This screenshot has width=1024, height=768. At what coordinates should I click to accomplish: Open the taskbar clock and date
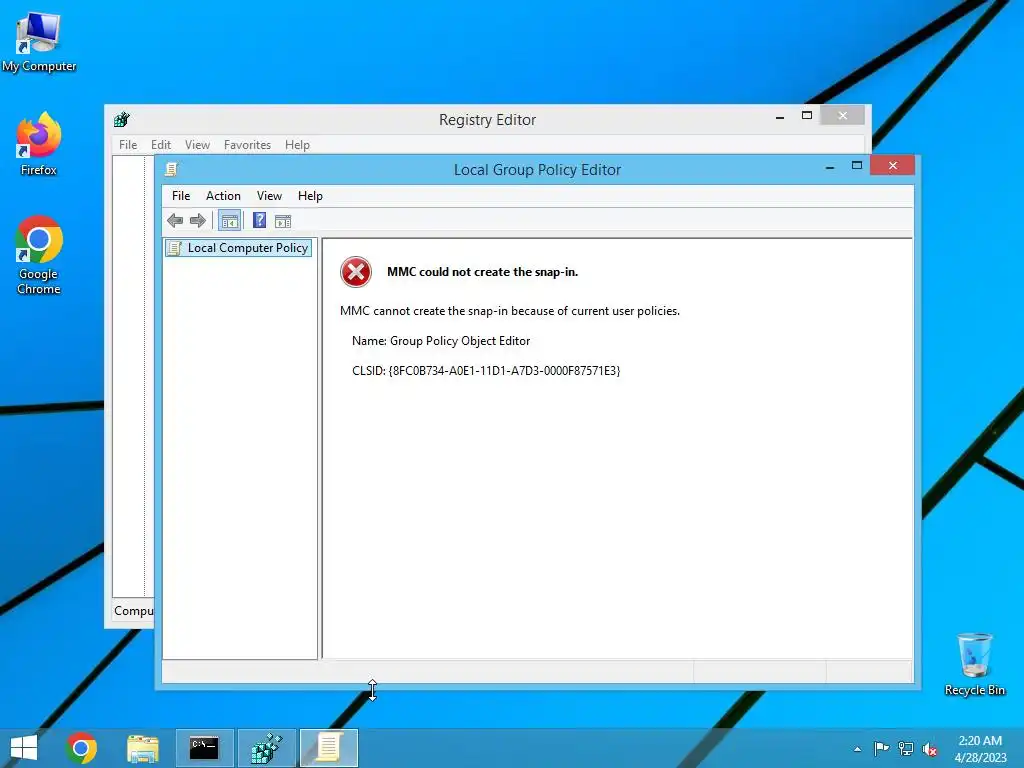point(980,749)
